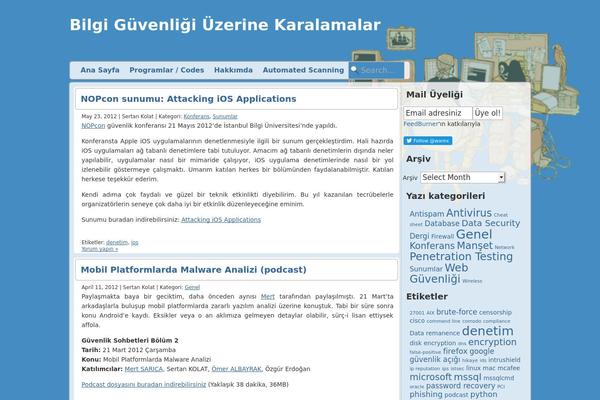Image resolution: width=600 pixels, height=400 pixels.
Task: Open the Genel category in second post meta
Action: click(192, 287)
